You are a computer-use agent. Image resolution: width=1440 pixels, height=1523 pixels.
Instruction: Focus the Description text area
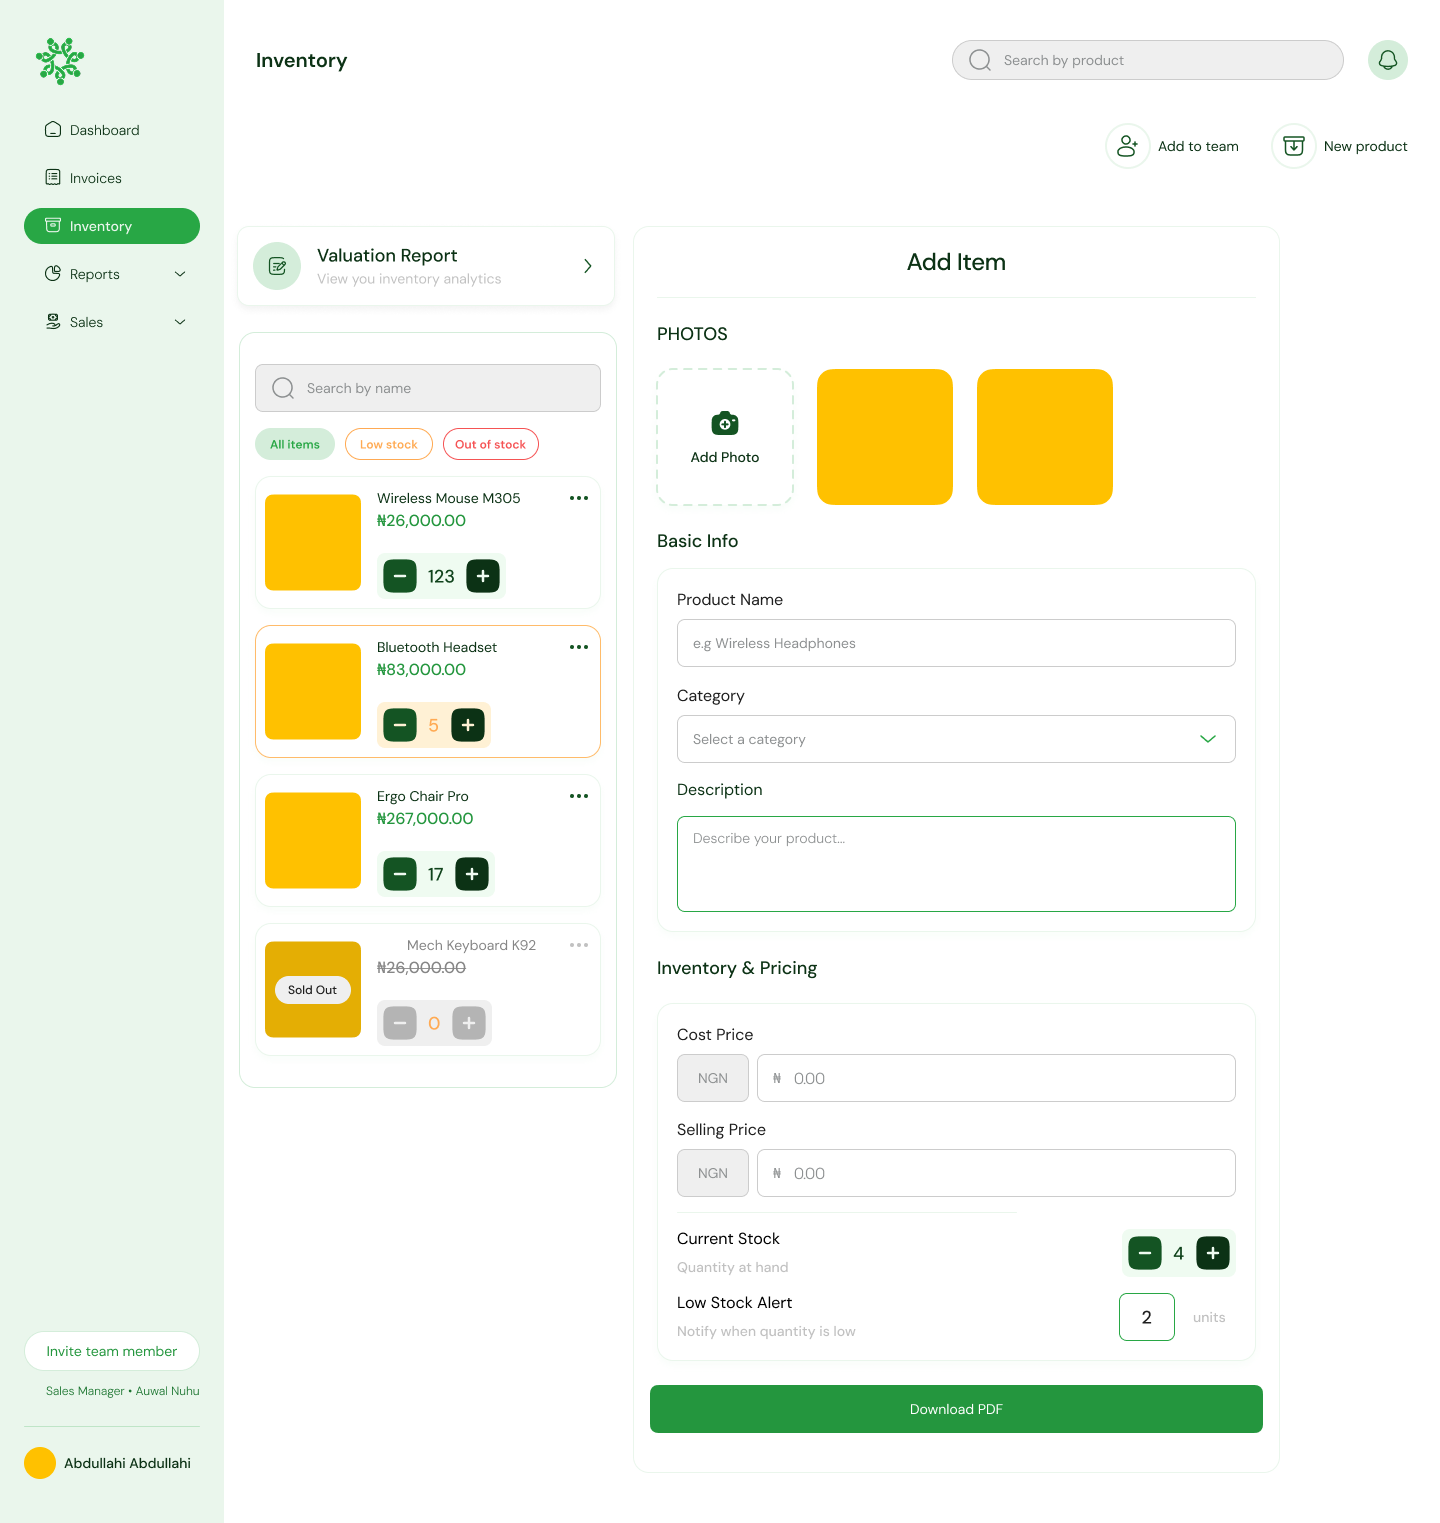(956, 864)
